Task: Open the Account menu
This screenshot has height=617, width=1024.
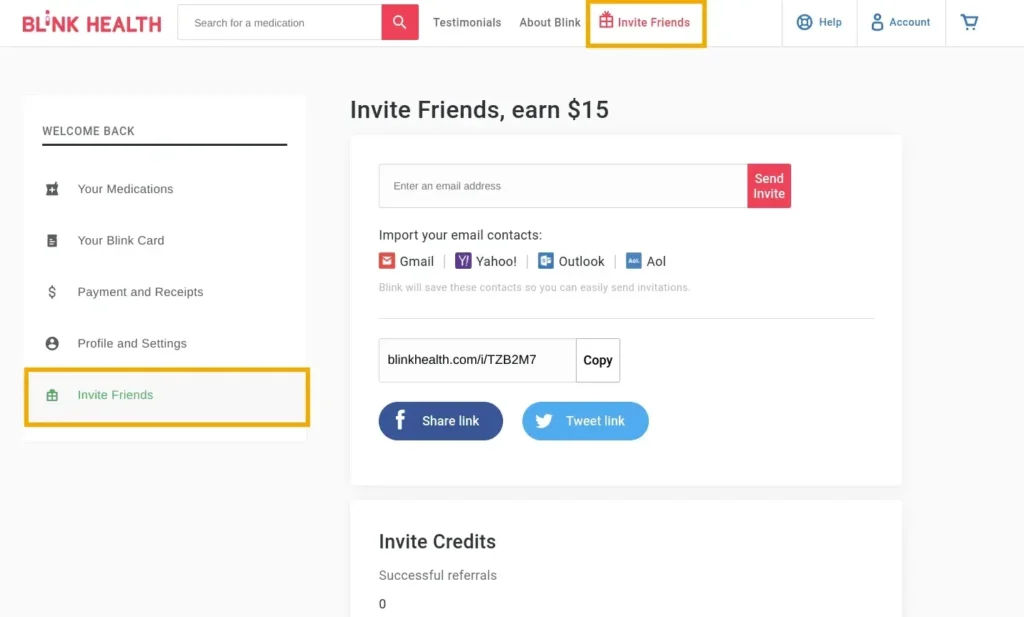Action: (900, 22)
